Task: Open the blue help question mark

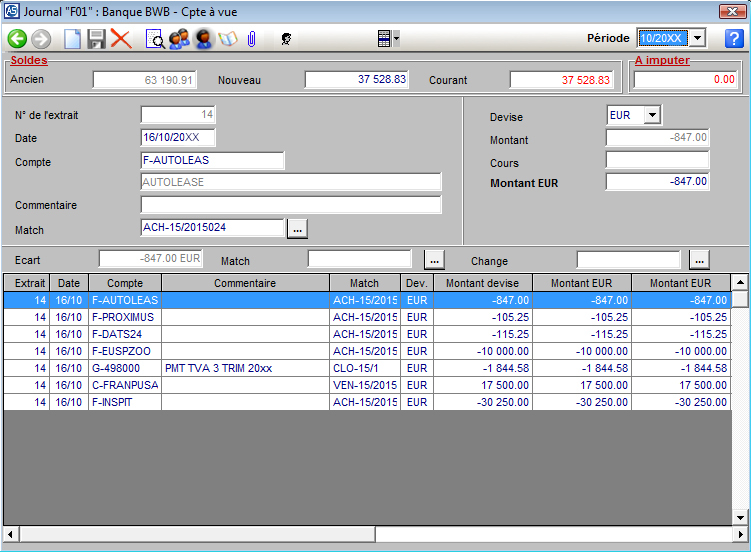Action: (x=733, y=39)
